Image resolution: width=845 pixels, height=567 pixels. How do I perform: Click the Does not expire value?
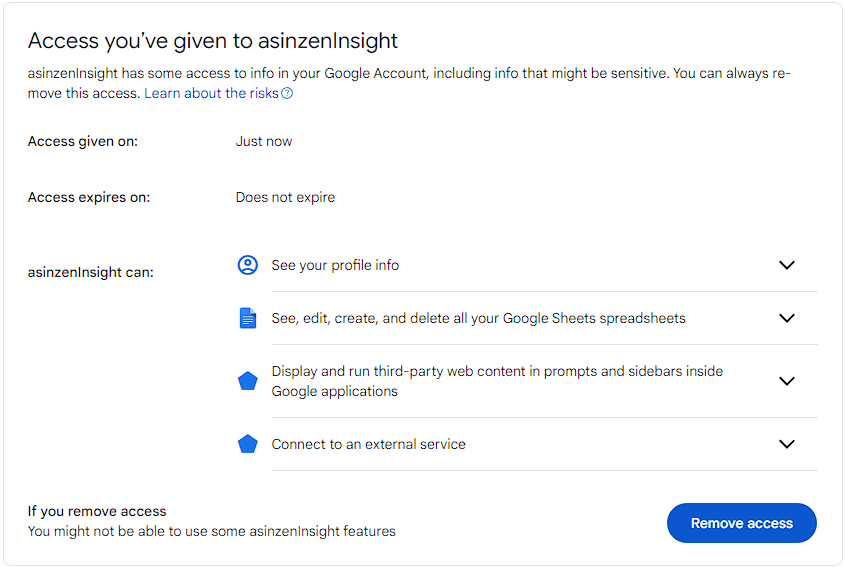(285, 197)
